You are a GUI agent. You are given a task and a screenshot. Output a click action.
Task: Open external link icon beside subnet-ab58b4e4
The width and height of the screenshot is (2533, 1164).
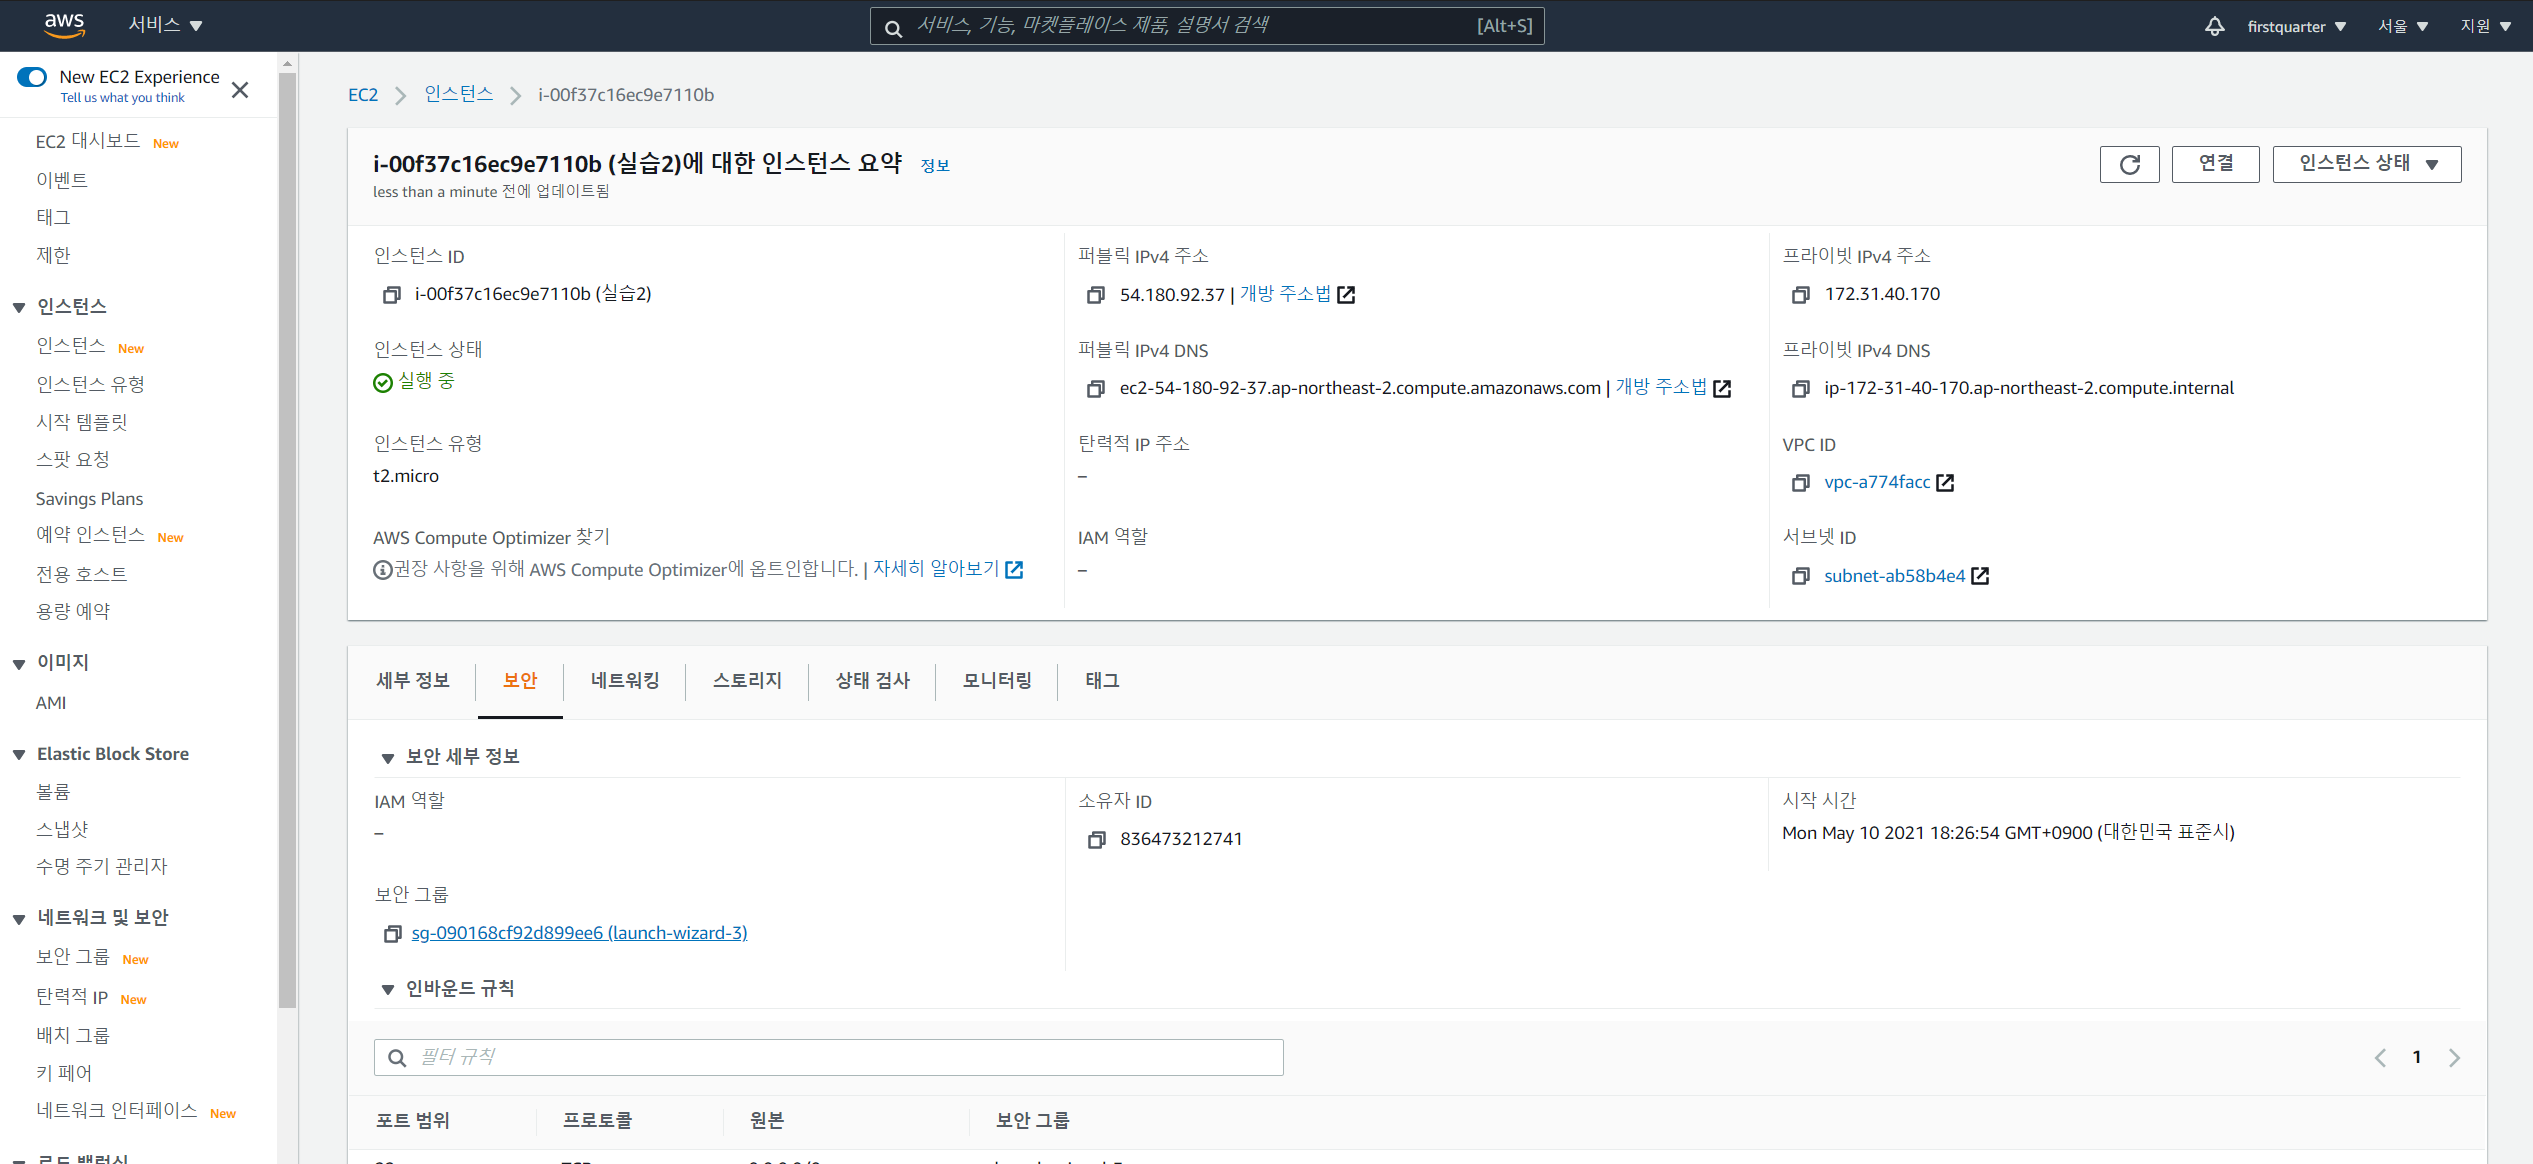click(x=1980, y=576)
